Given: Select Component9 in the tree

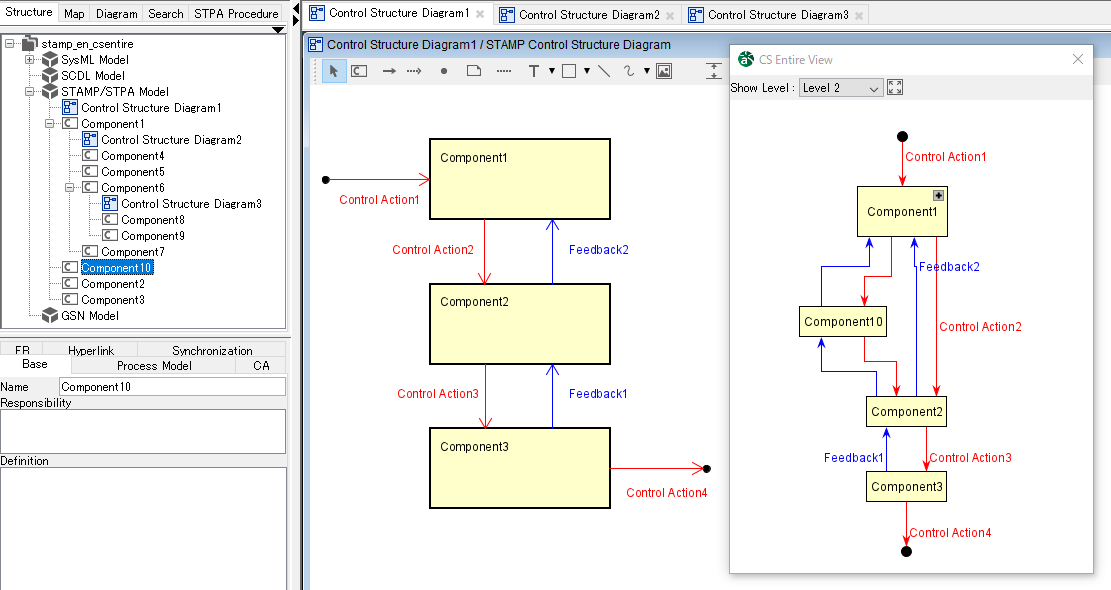Looking at the screenshot, I should (x=152, y=236).
